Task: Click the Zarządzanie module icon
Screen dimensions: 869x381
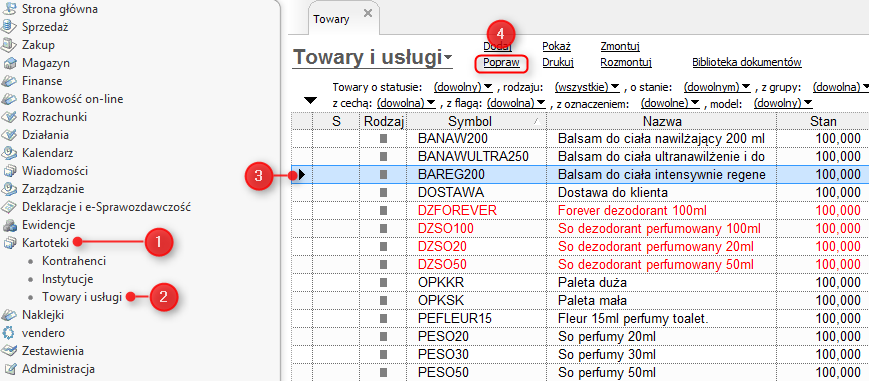Action: tap(9, 189)
